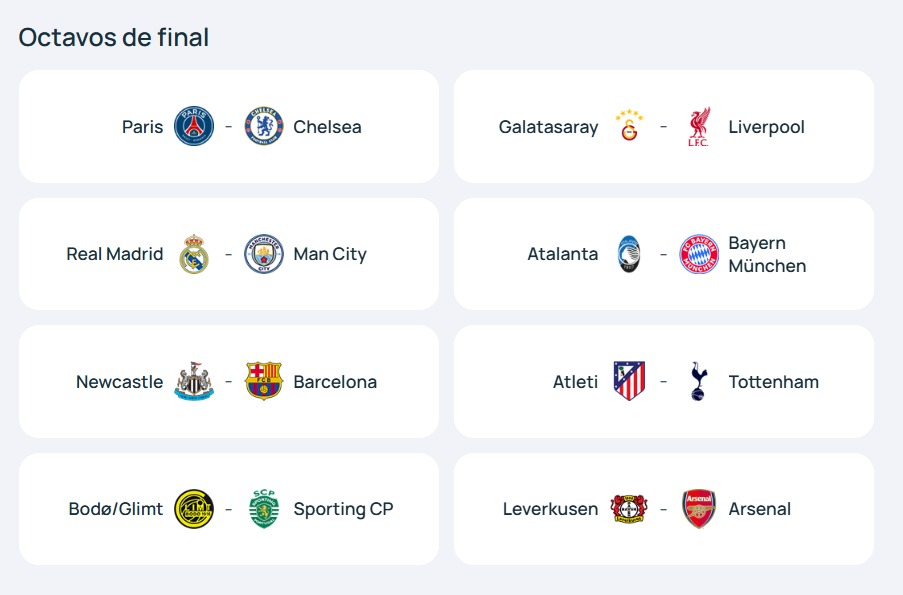Click the Galatasaray crest with stars
The width and height of the screenshot is (903, 595).
(629, 127)
